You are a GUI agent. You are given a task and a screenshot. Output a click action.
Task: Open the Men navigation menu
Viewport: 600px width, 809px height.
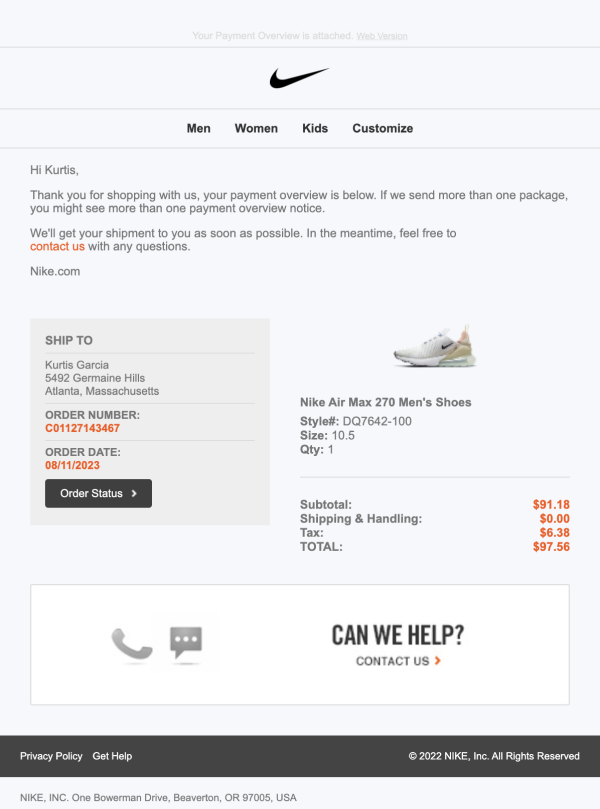tap(198, 128)
